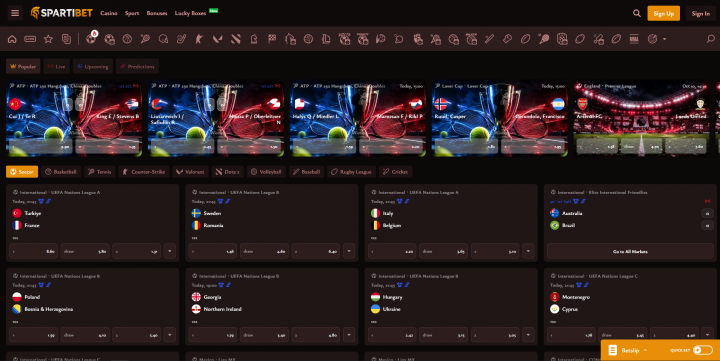The width and height of the screenshot is (720, 361).
Task: Select the Volleyball sport filter tab
Action: (266, 172)
